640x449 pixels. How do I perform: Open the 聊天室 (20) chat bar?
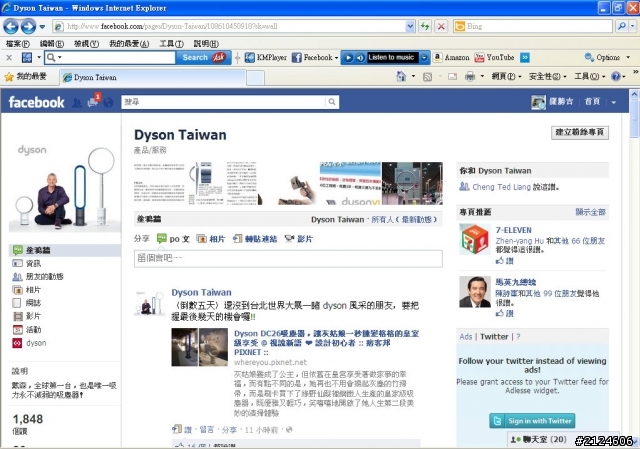(x=541, y=440)
